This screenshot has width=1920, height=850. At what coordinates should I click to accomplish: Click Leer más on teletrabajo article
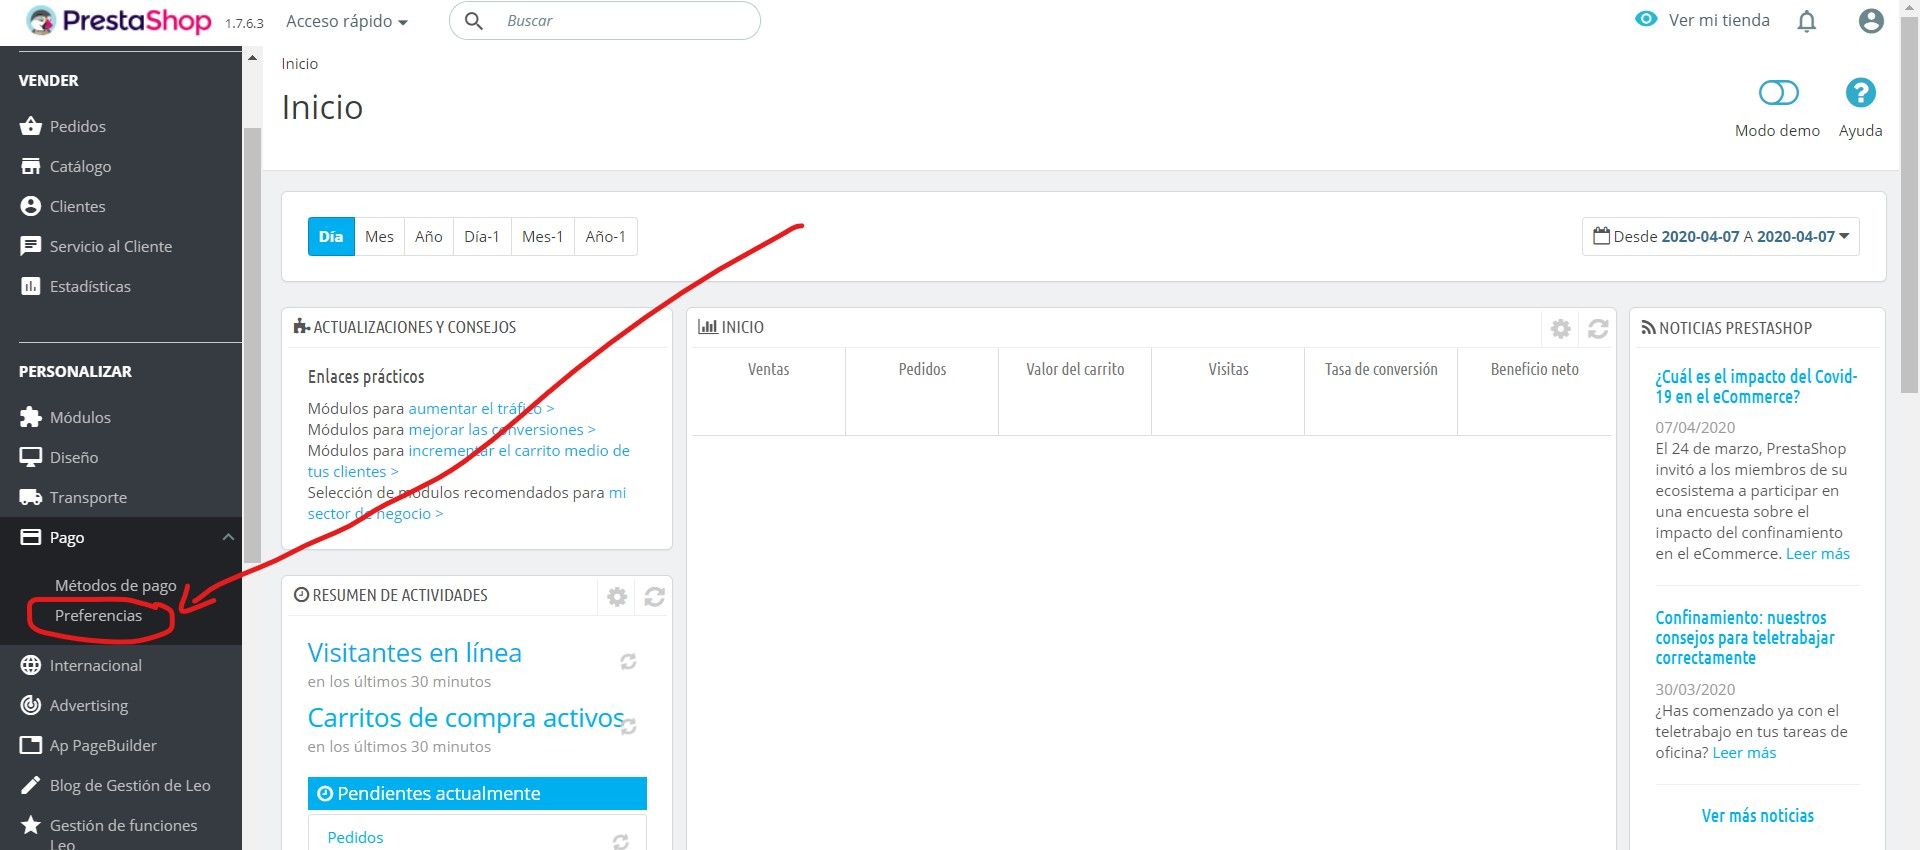[x=1744, y=752]
